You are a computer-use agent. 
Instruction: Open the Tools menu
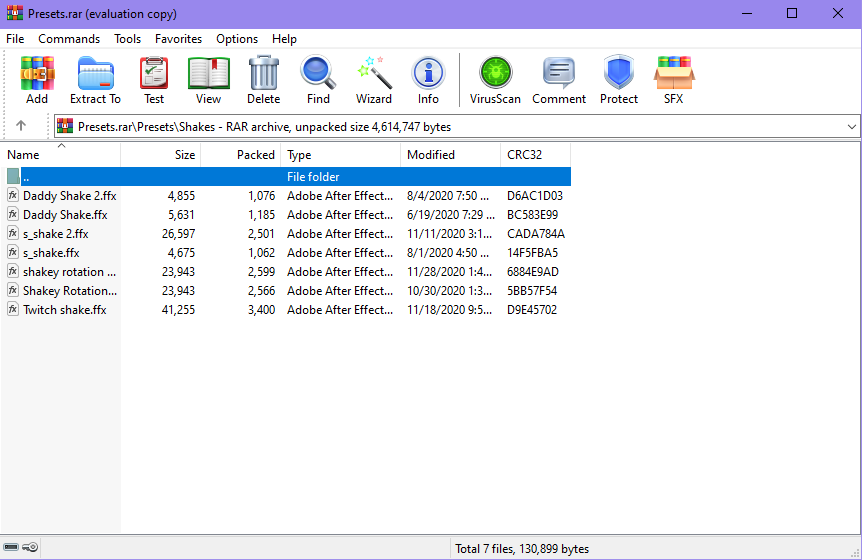click(x=128, y=39)
